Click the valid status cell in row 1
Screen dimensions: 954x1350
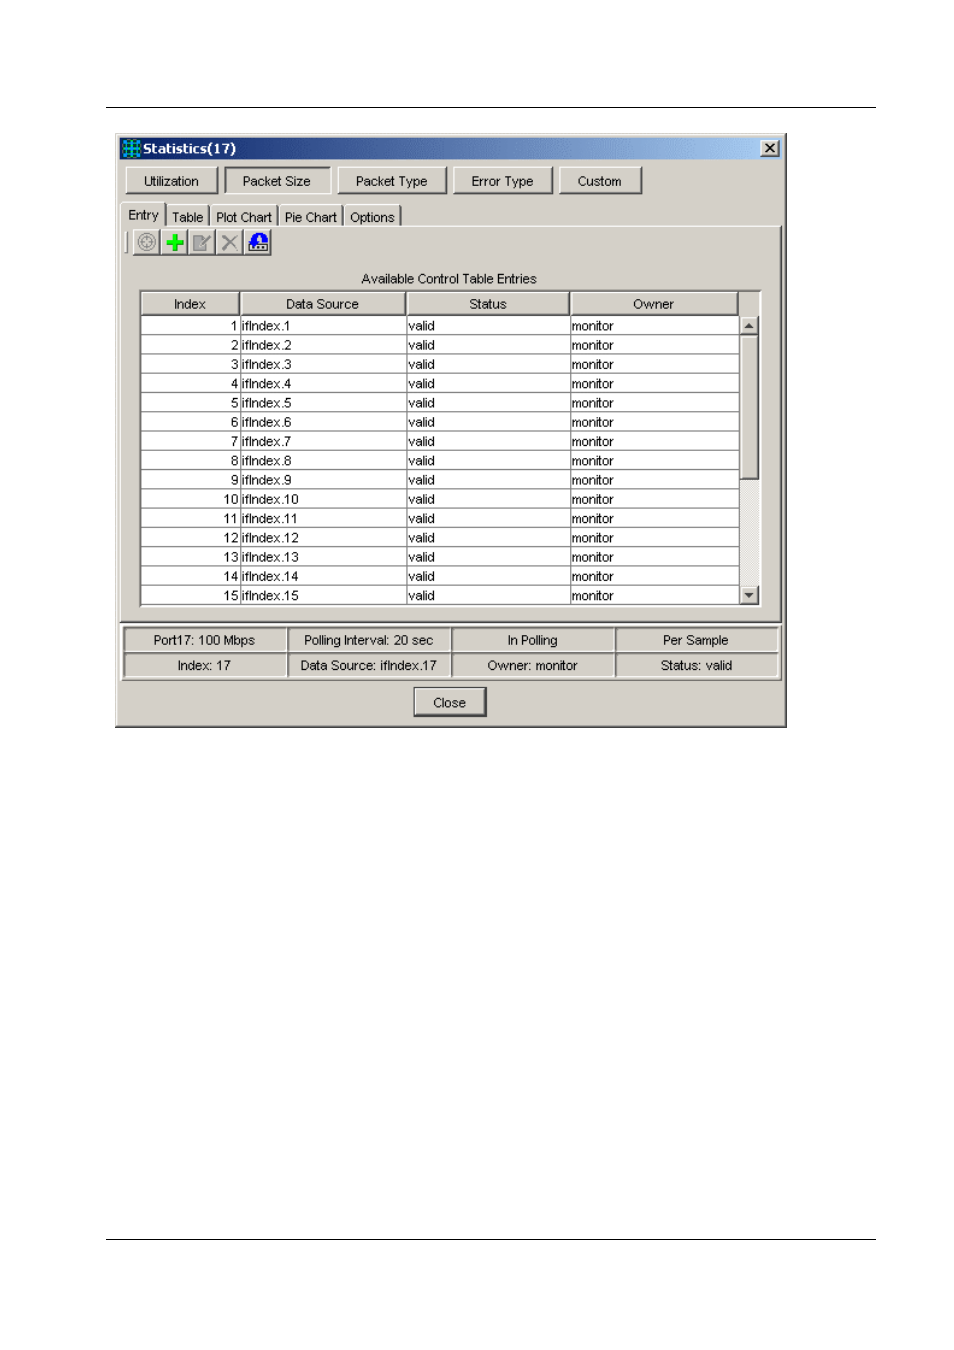pyautogui.click(x=488, y=326)
